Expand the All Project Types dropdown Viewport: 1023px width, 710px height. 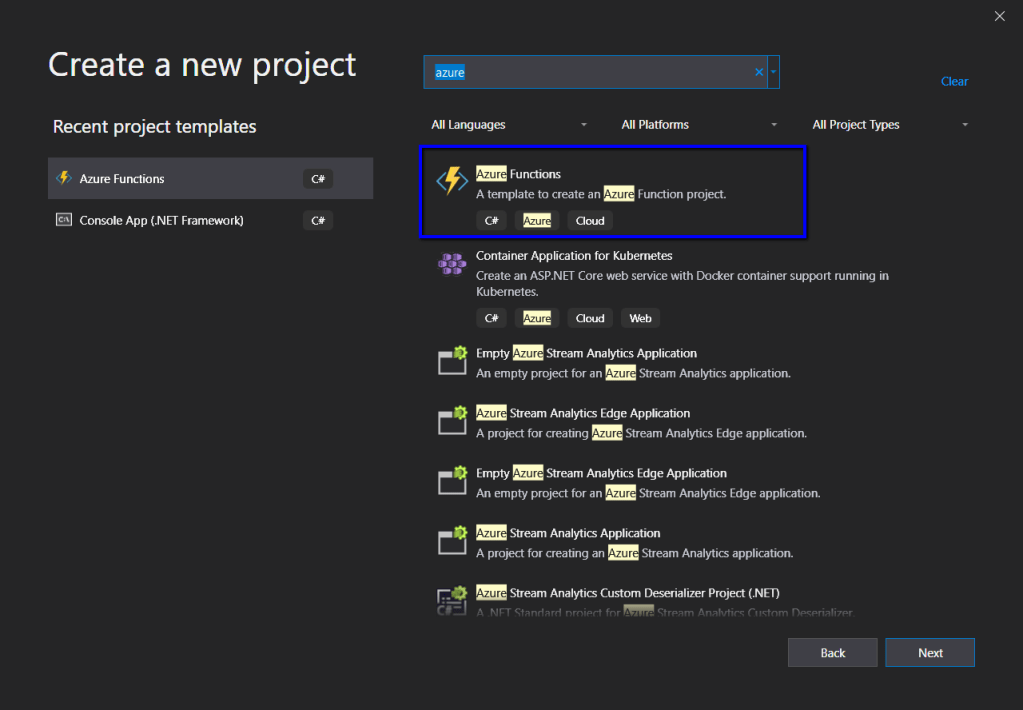pos(890,125)
